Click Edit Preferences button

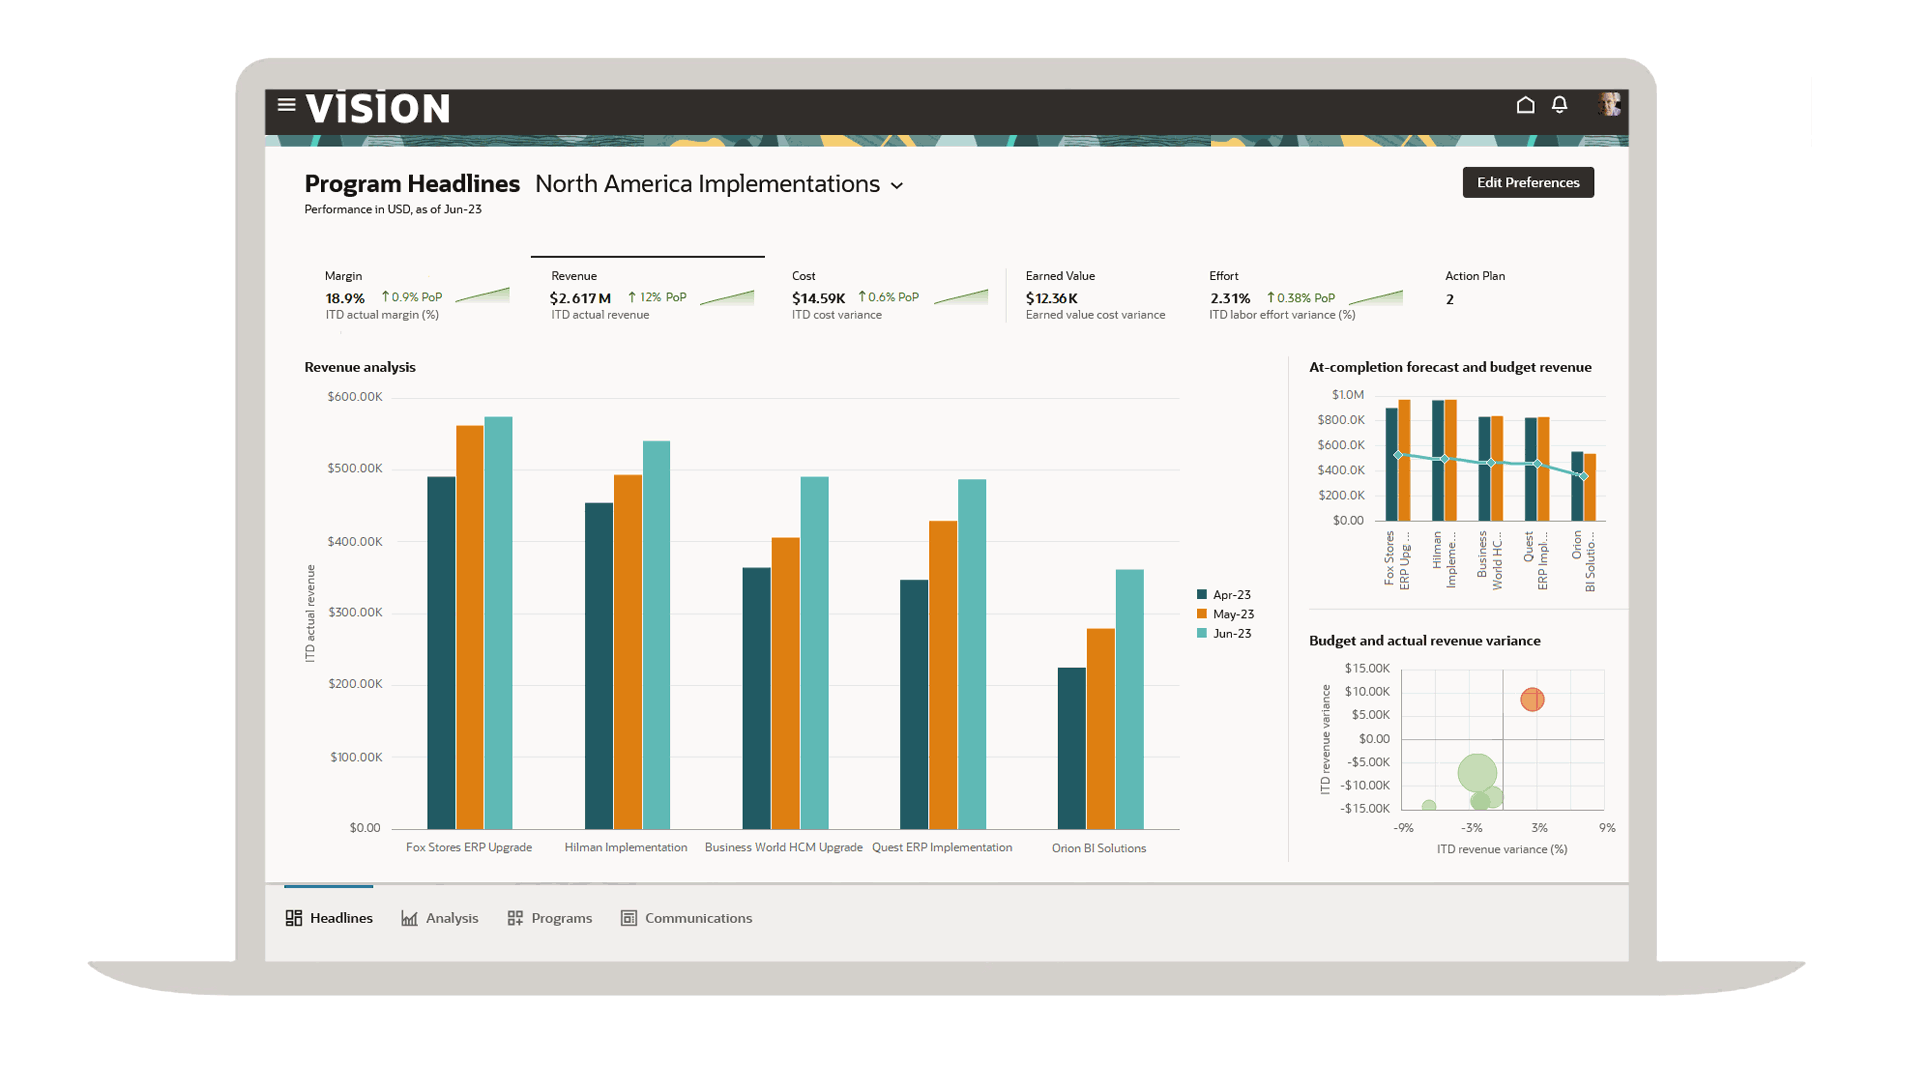(x=1527, y=182)
